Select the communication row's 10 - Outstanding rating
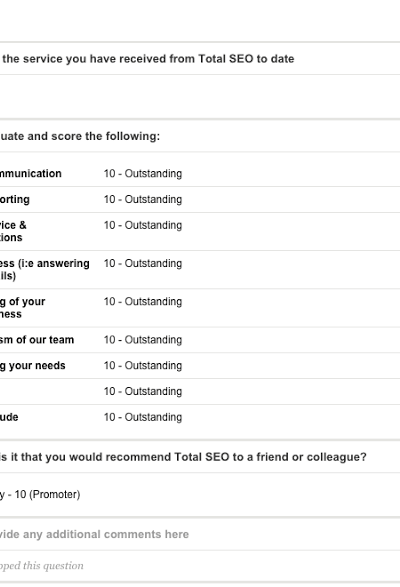The image size is (400, 587). 143,174
